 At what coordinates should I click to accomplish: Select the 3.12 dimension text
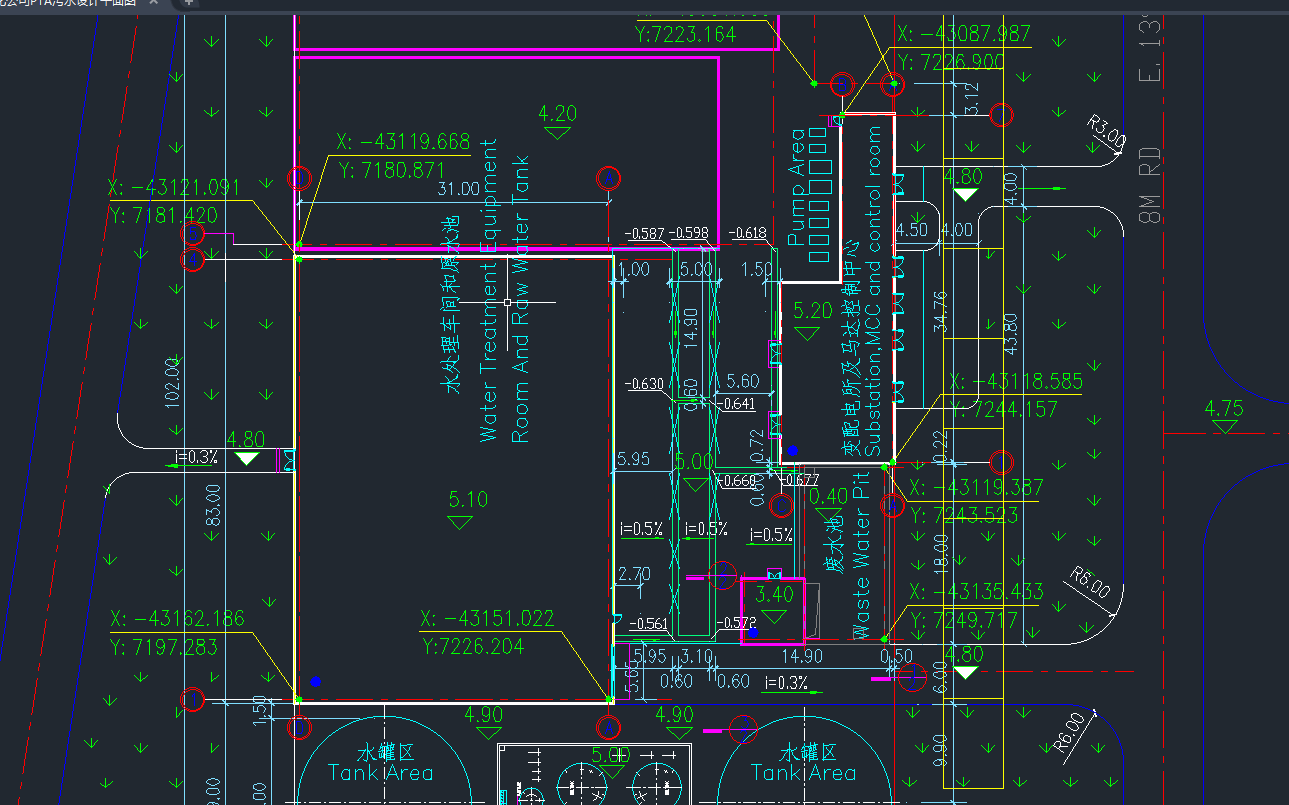coord(970,98)
